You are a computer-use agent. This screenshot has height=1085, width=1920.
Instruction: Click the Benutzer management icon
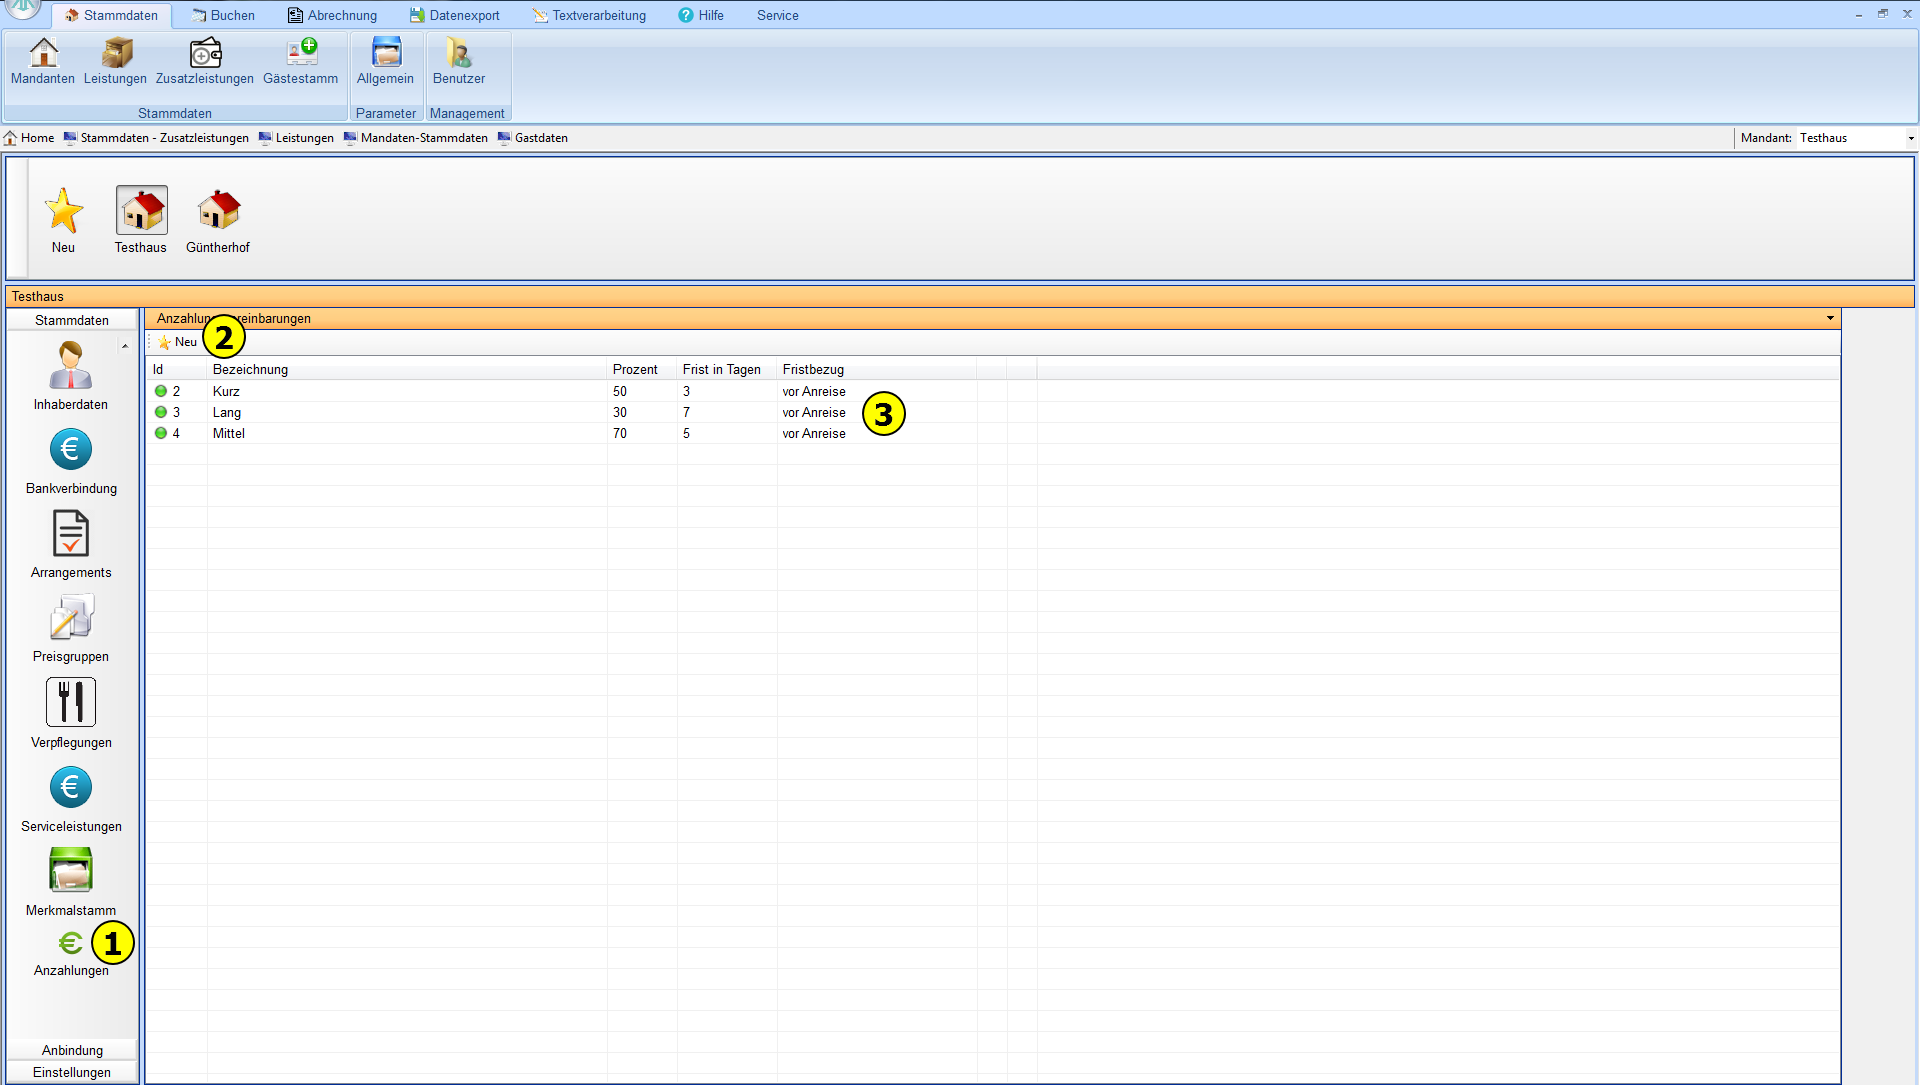point(459,60)
